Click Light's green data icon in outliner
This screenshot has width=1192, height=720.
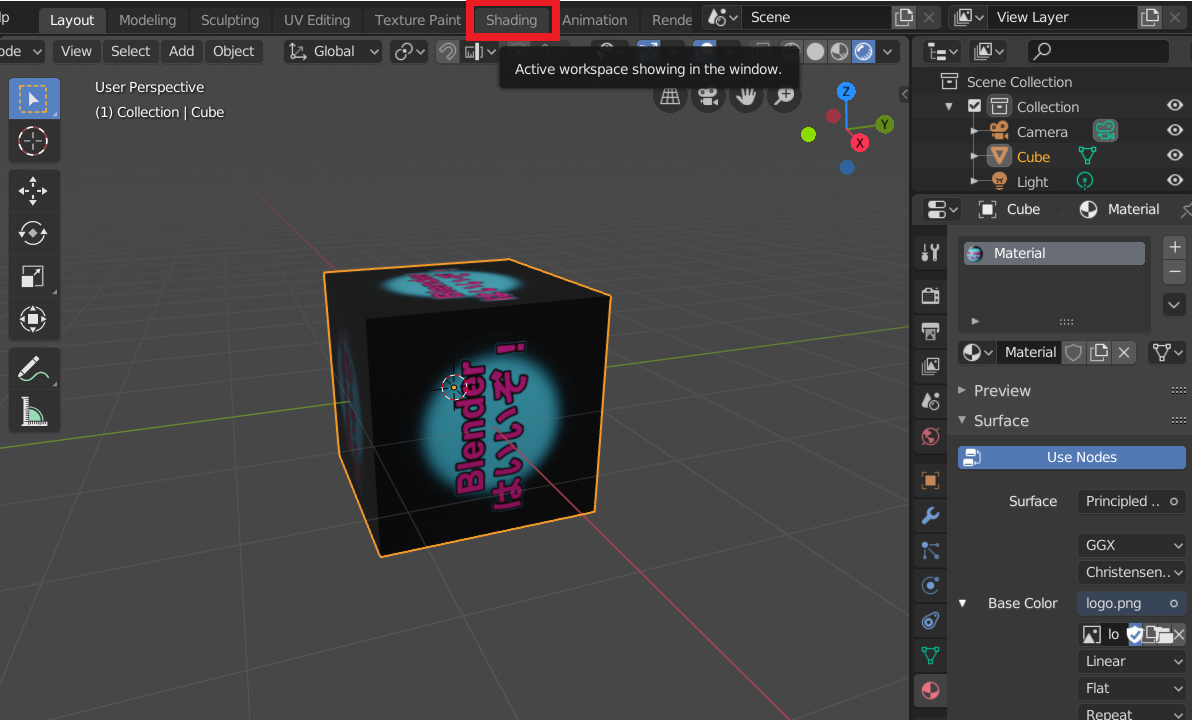point(1085,181)
